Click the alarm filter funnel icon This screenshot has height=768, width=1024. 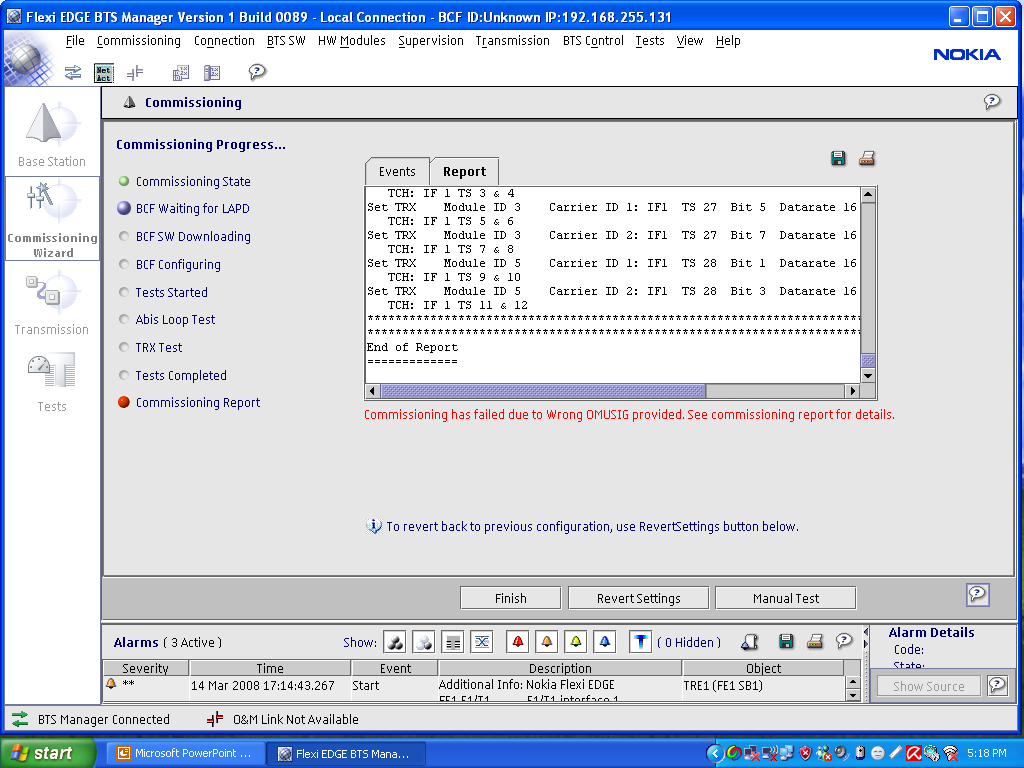tap(640, 642)
